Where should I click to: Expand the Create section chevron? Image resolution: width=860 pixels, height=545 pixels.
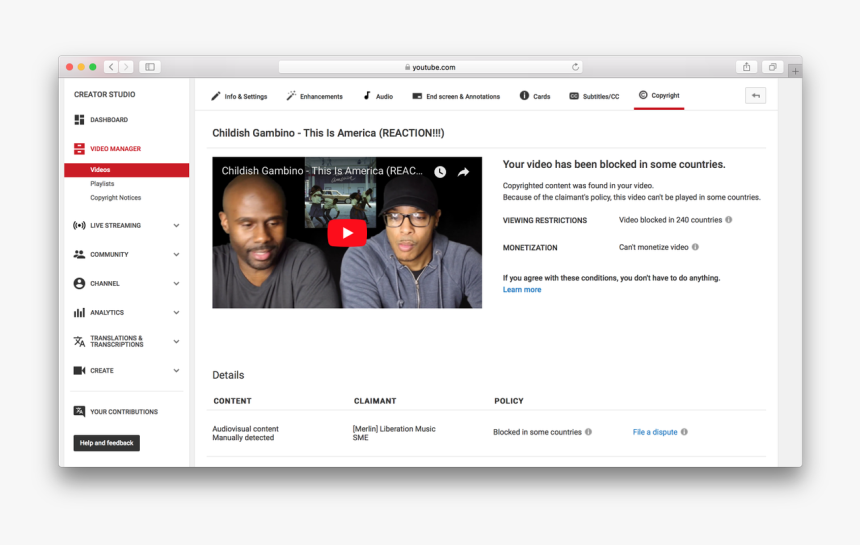tap(176, 371)
